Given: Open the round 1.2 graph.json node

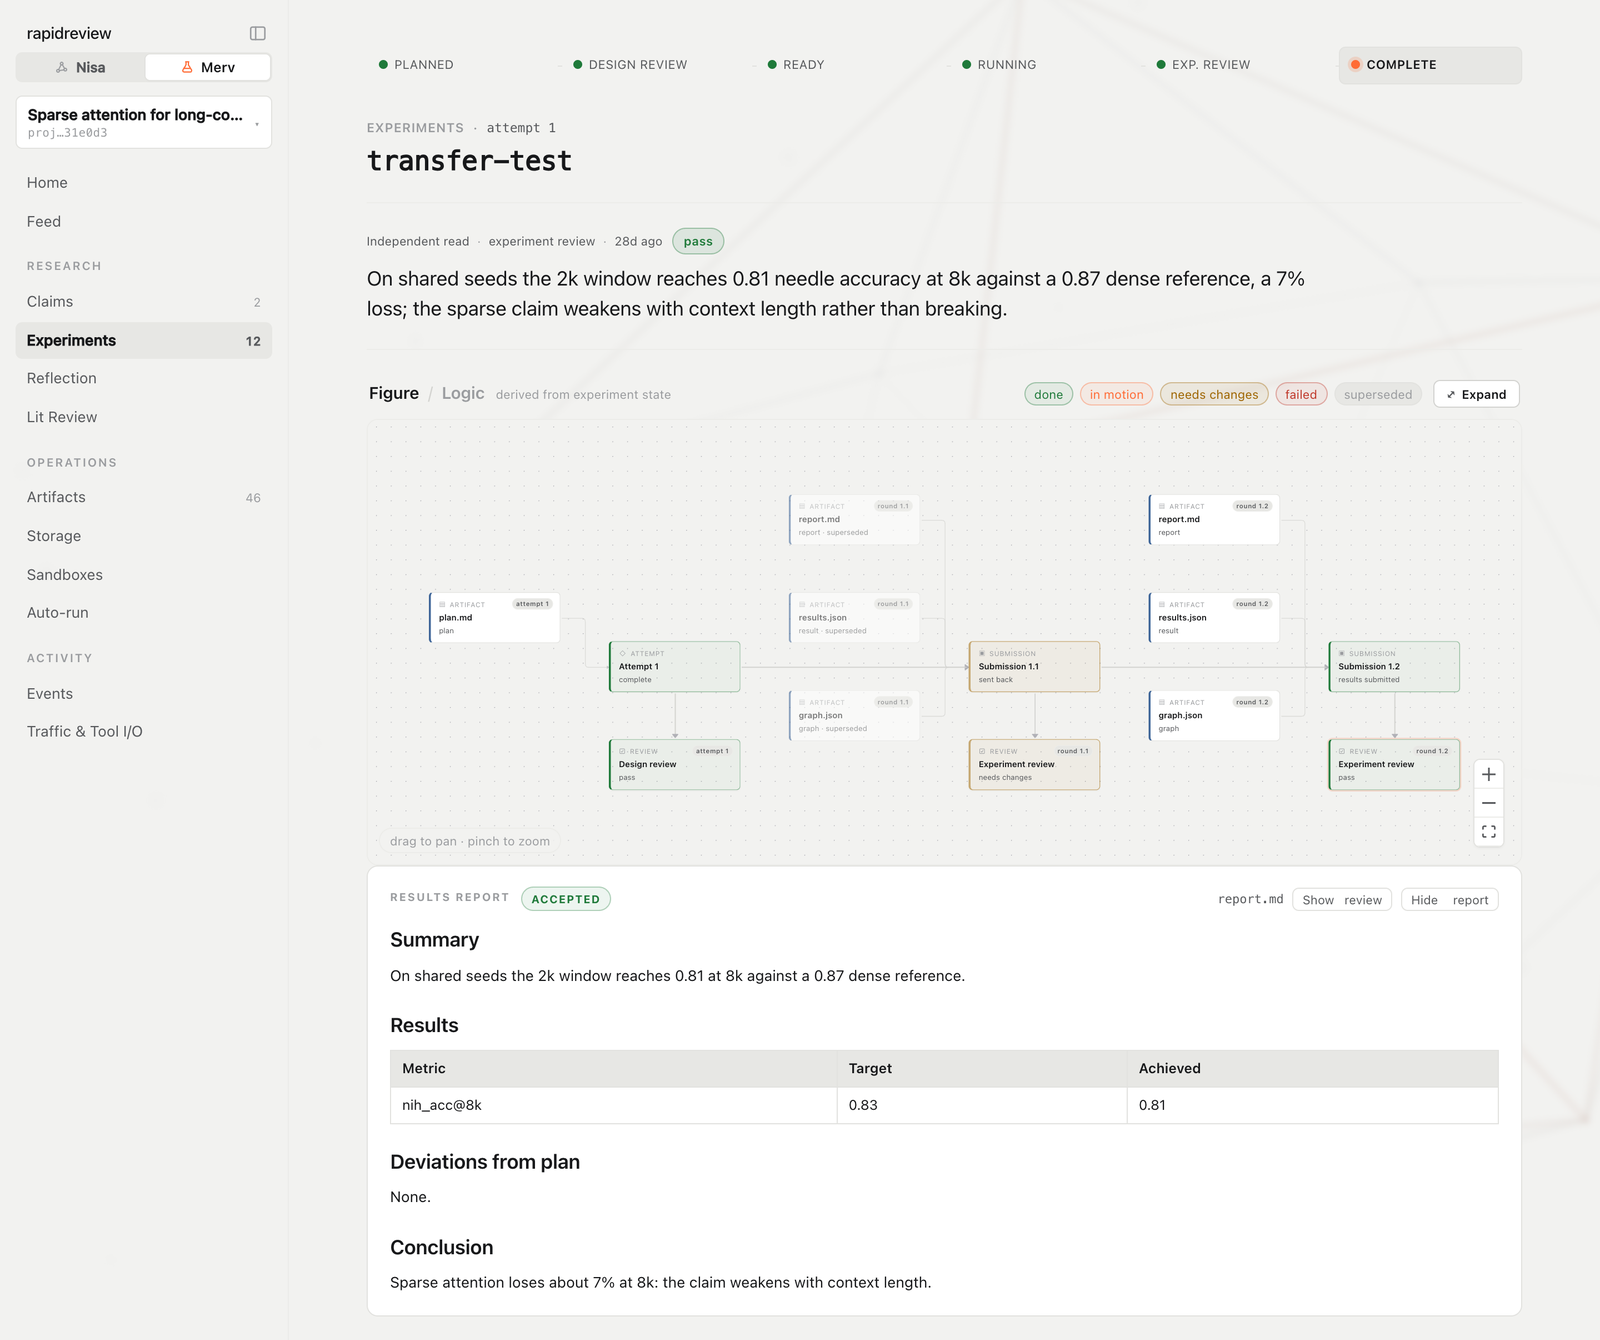Looking at the screenshot, I should point(1214,715).
